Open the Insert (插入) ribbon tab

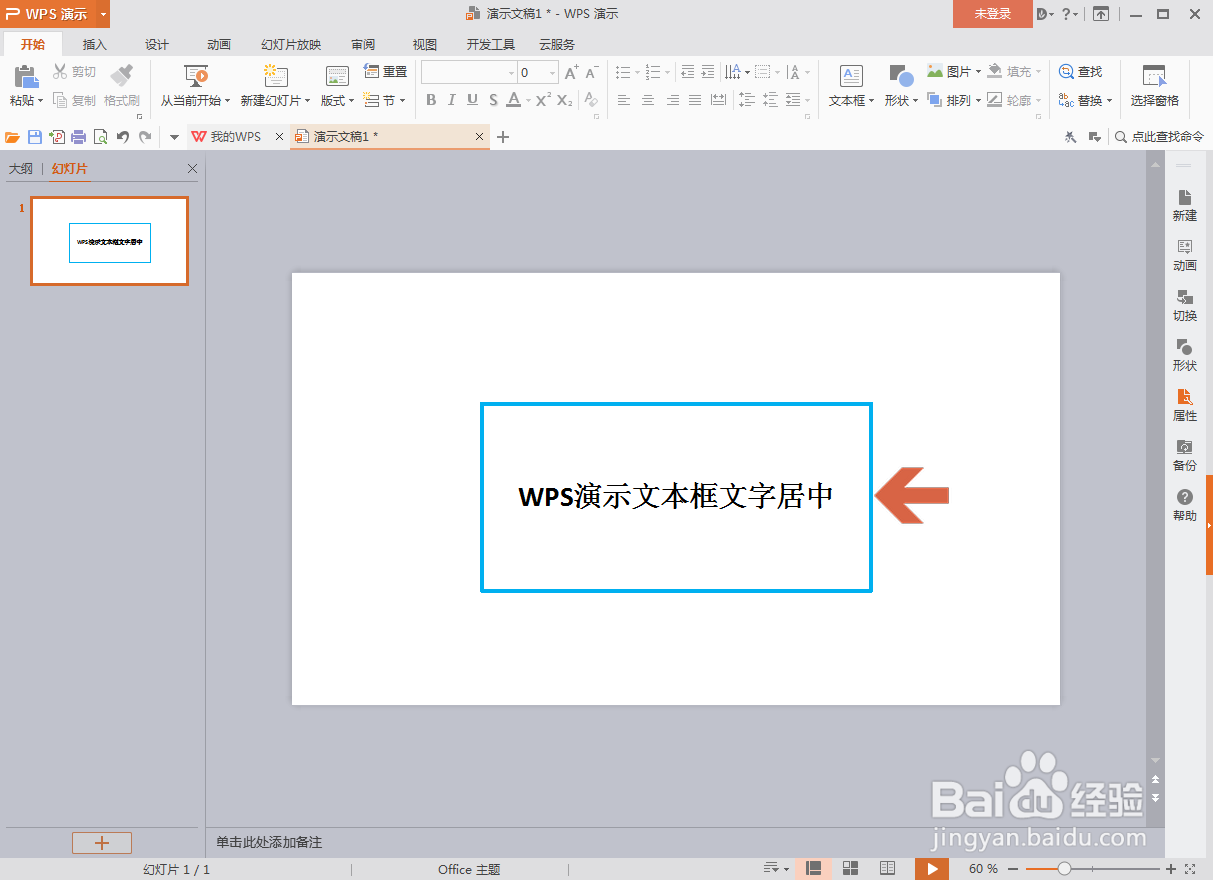pos(95,44)
